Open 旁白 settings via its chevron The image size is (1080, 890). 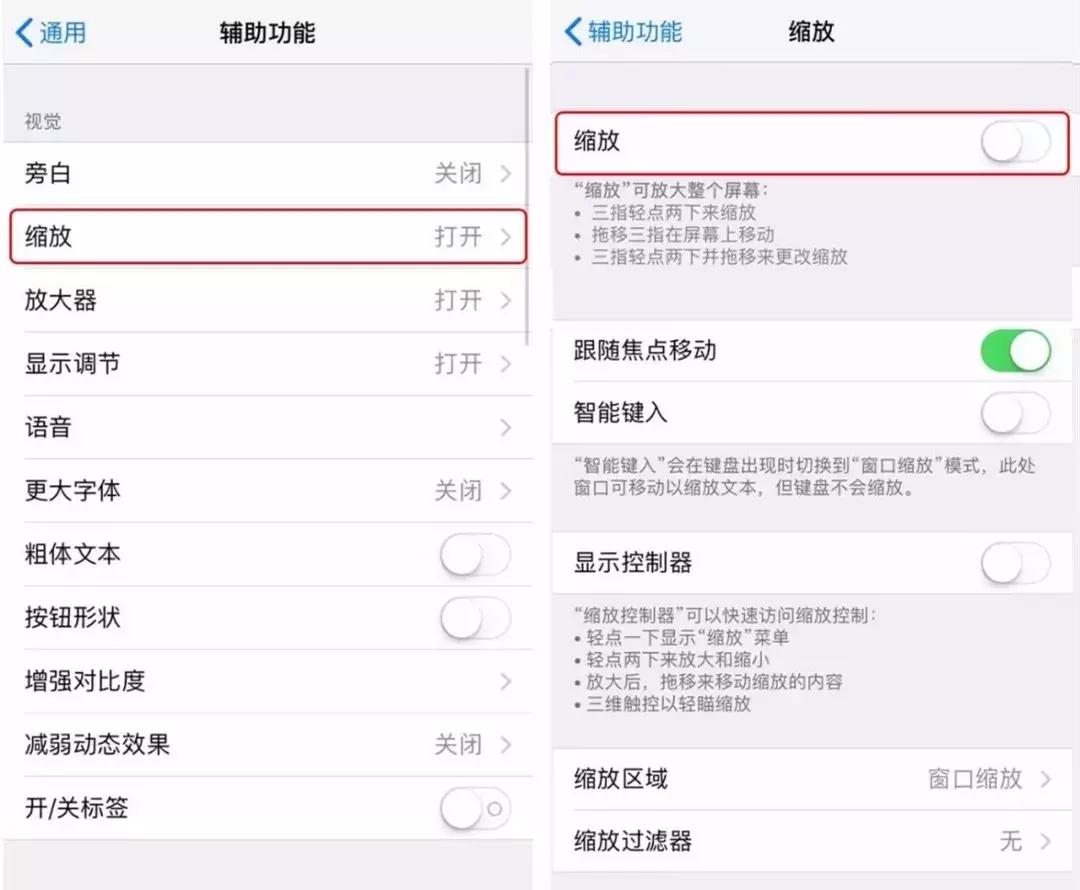pos(508,173)
